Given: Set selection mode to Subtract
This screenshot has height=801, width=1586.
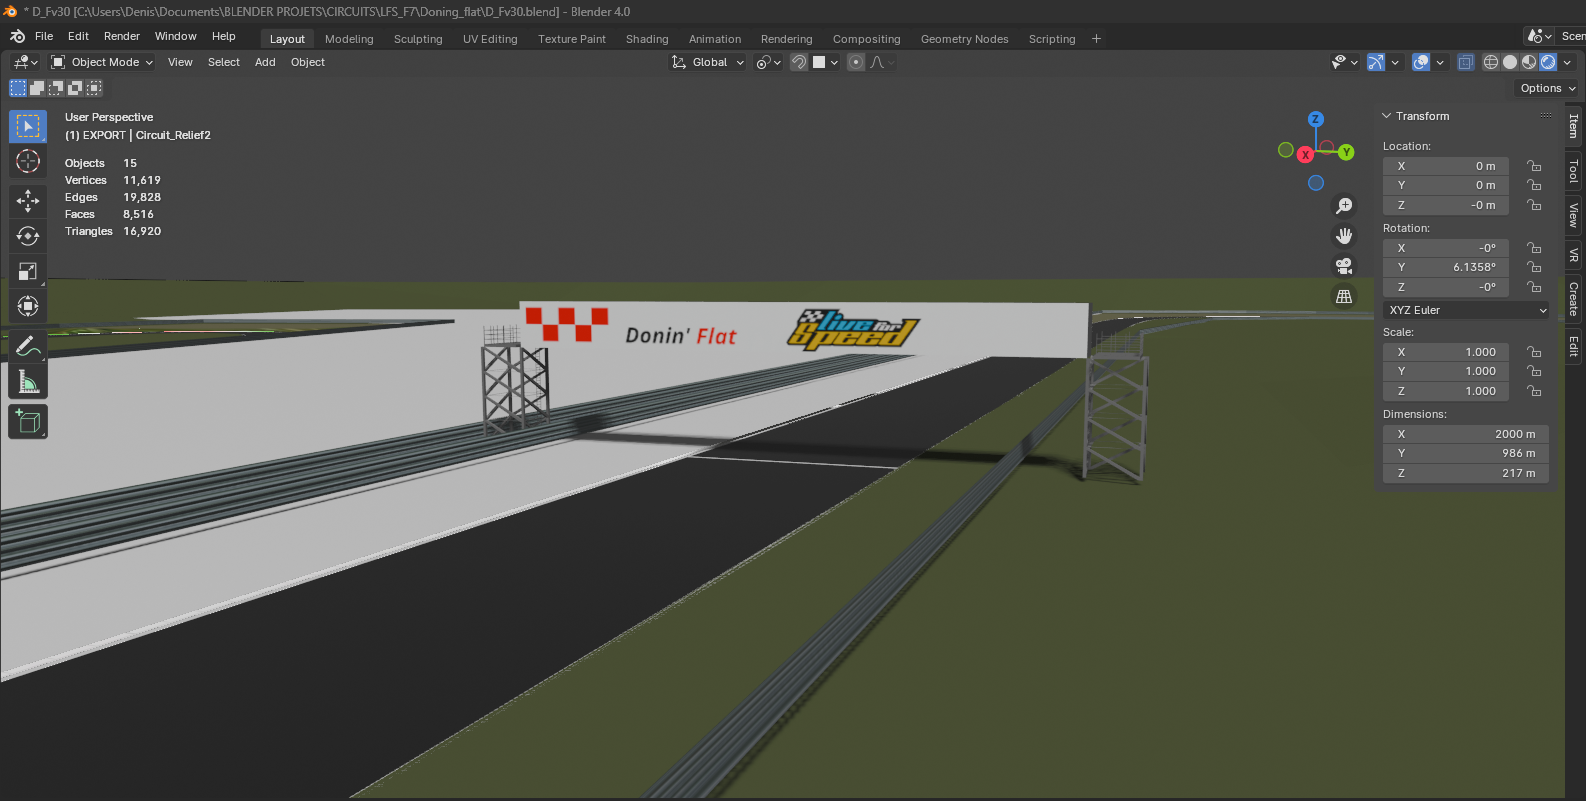Looking at the screenshot, I should [x=56, y=88].
